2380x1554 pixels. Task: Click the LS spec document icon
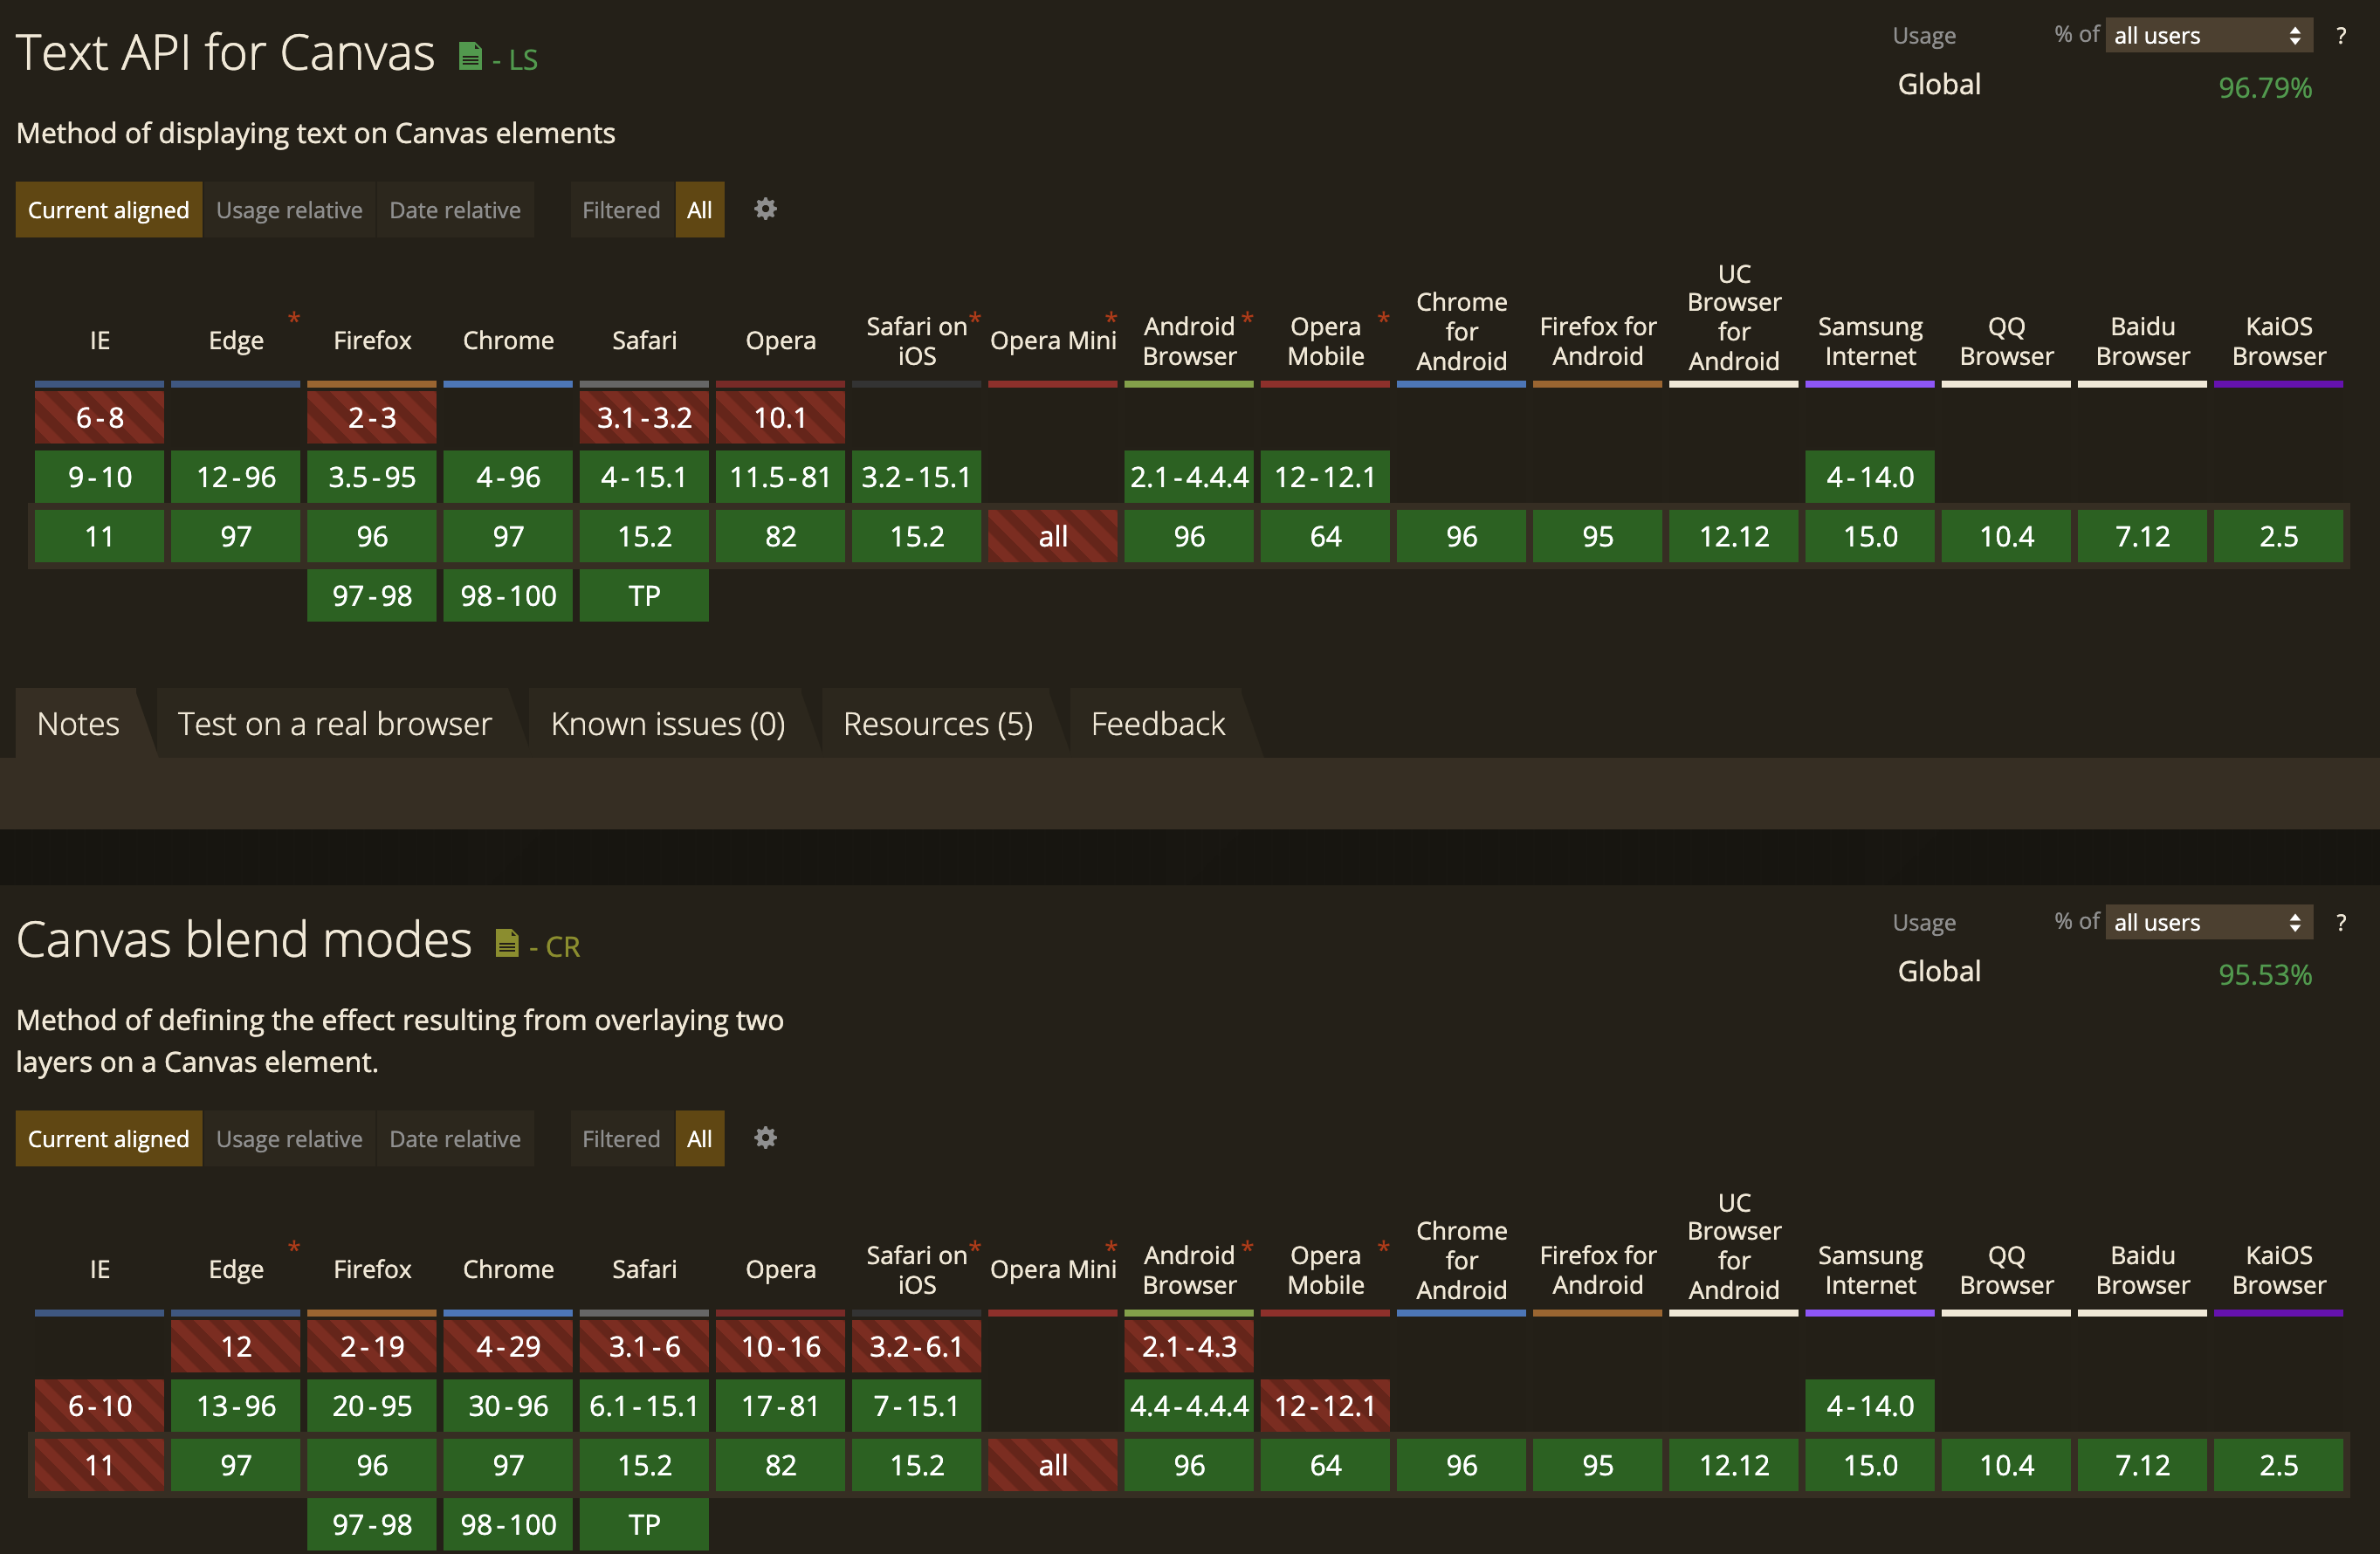tap(470, 57)
